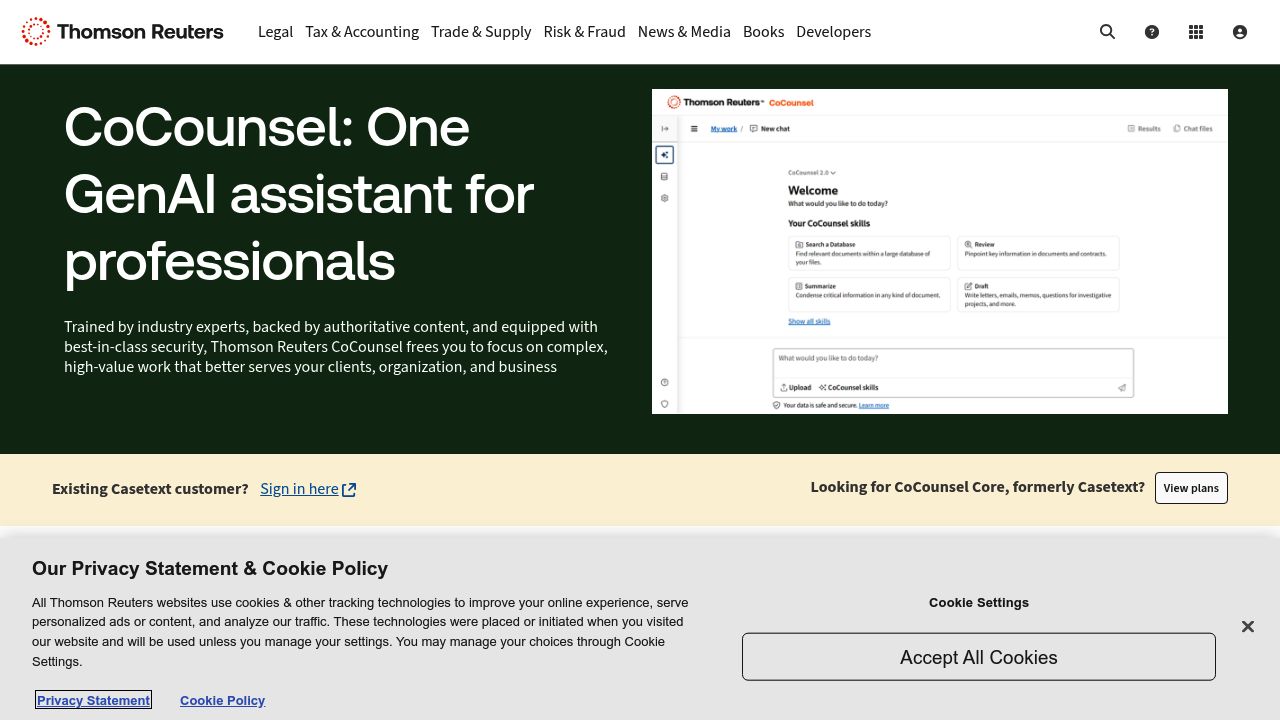Close the cookie banner with X
The width and height of the screenshot is (1280, 720).
(1247, 626)
